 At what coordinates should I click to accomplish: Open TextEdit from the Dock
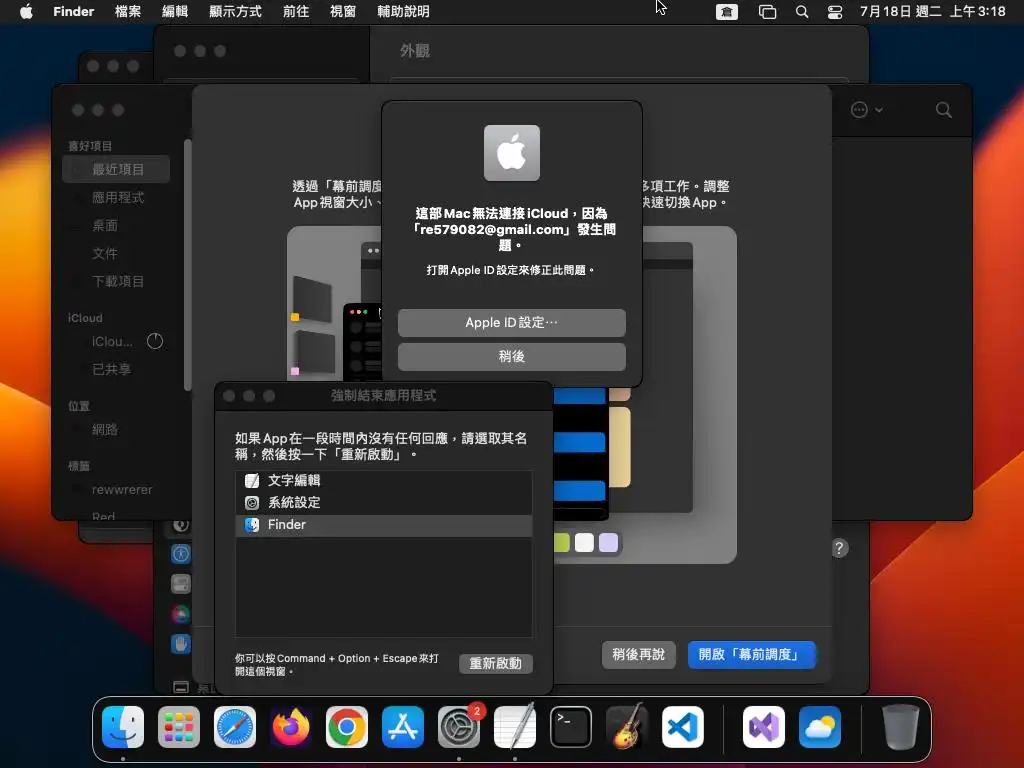(x=515, y=727)
